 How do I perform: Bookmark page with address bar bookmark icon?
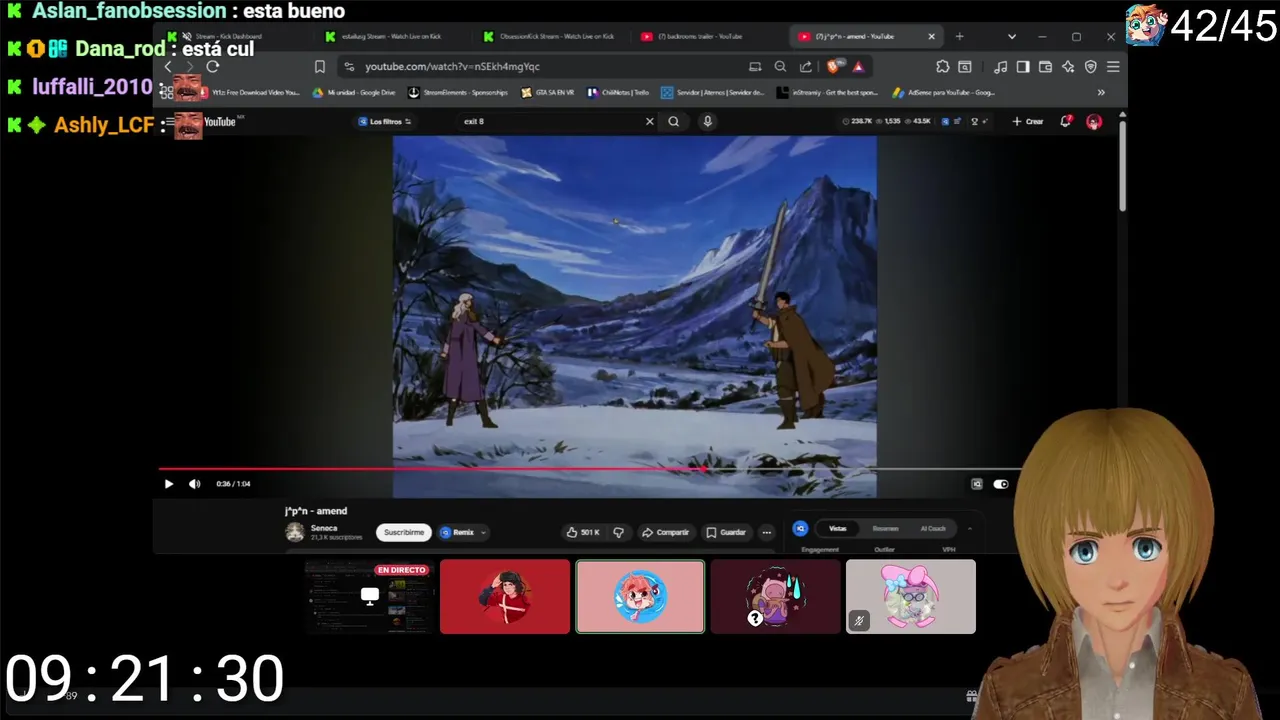(x=320, y=67)
